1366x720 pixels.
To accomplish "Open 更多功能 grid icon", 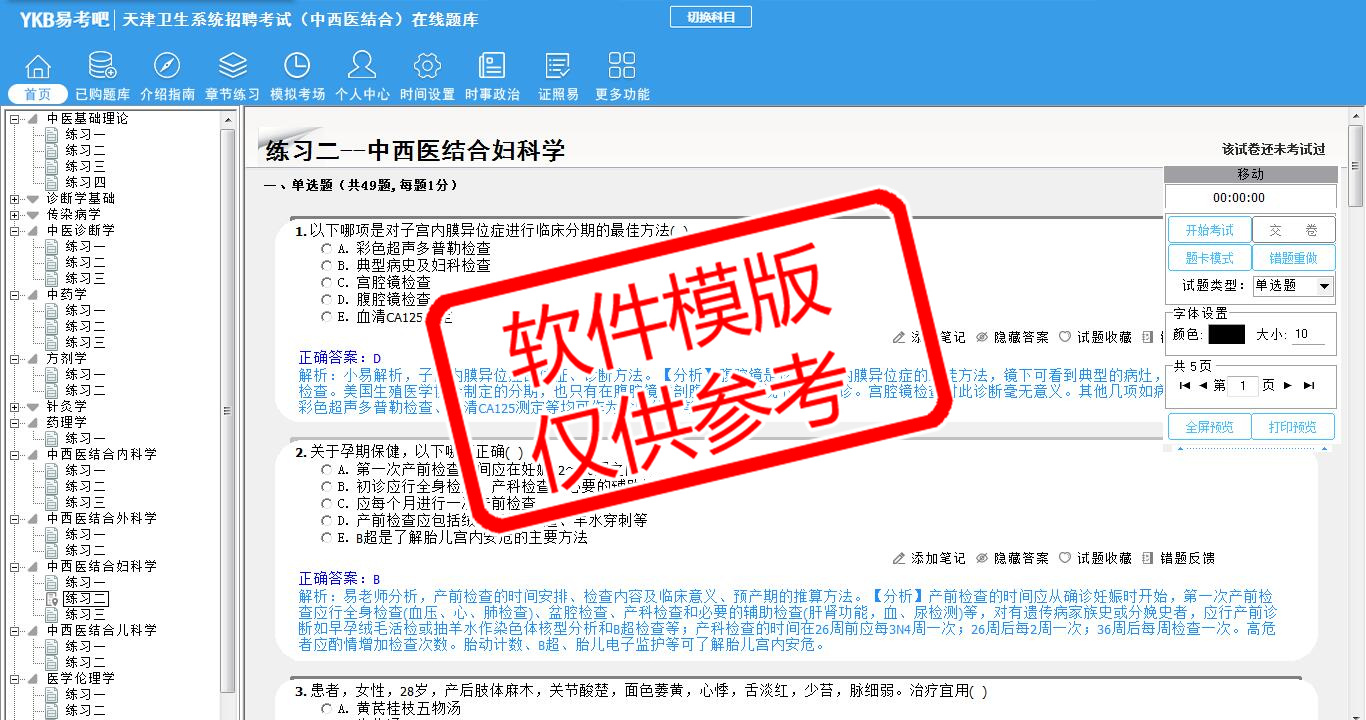I will coord(622,67).
